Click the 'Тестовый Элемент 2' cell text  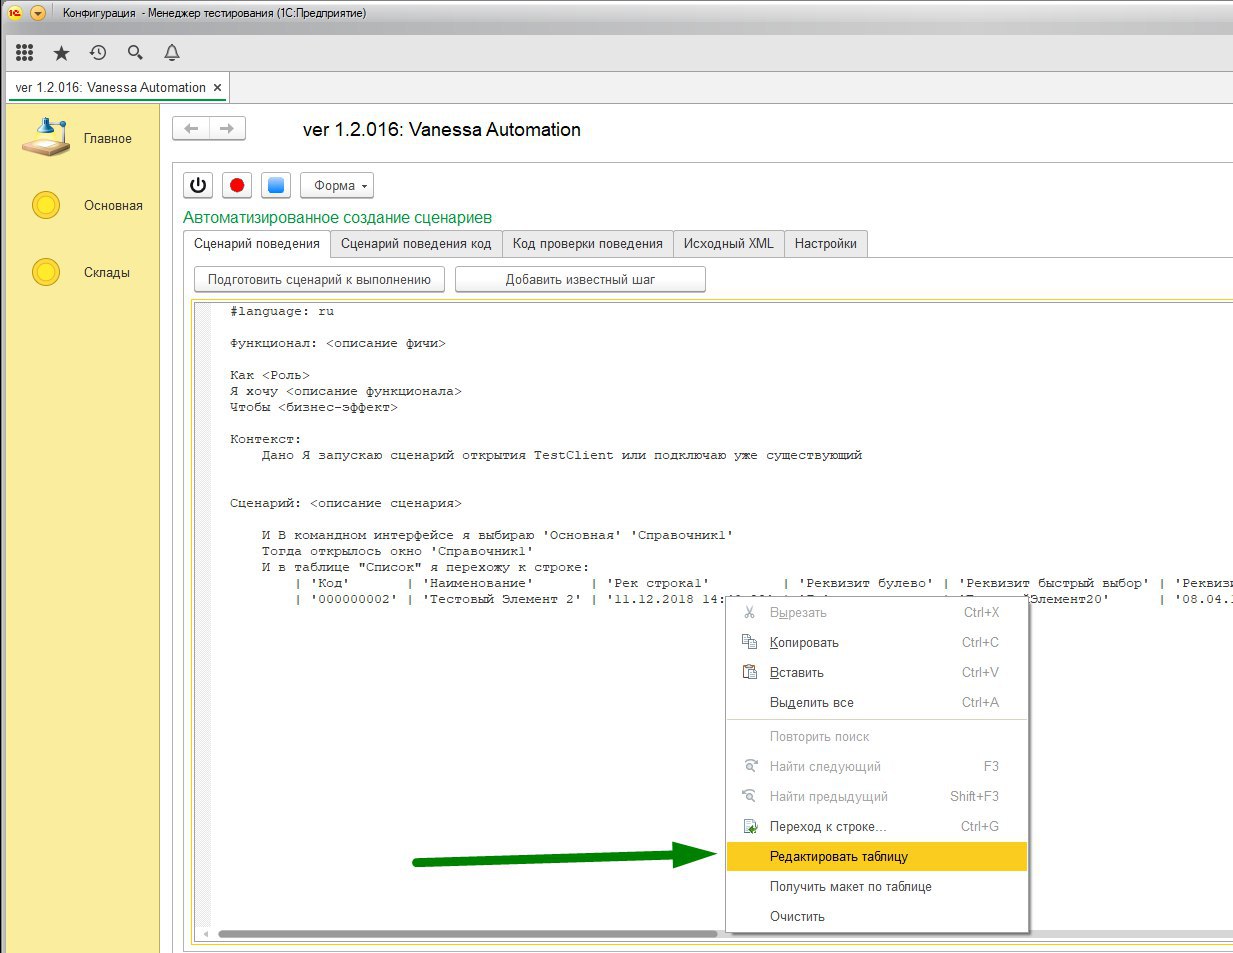point(502,600)
